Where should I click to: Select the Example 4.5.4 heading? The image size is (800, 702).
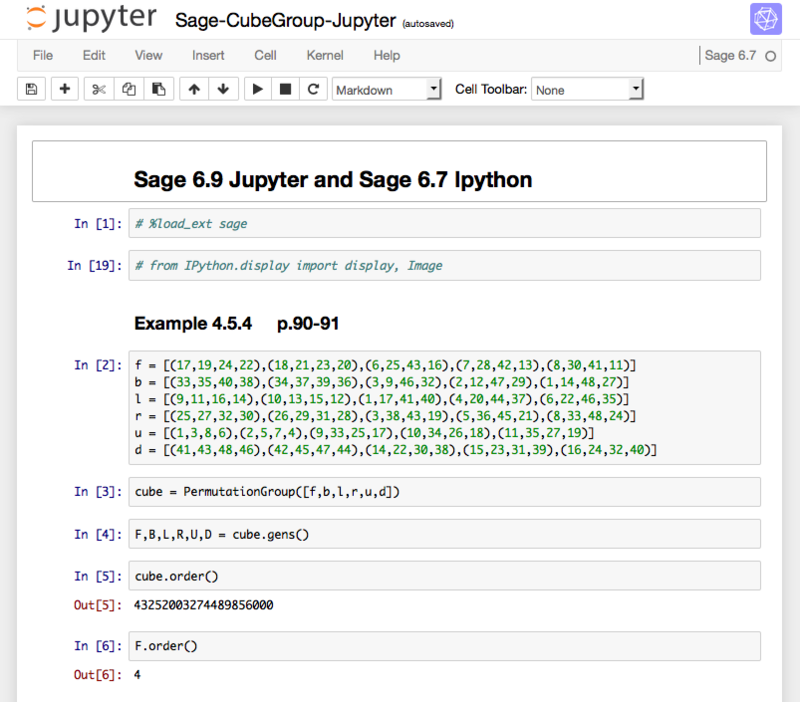click(236, 323)
